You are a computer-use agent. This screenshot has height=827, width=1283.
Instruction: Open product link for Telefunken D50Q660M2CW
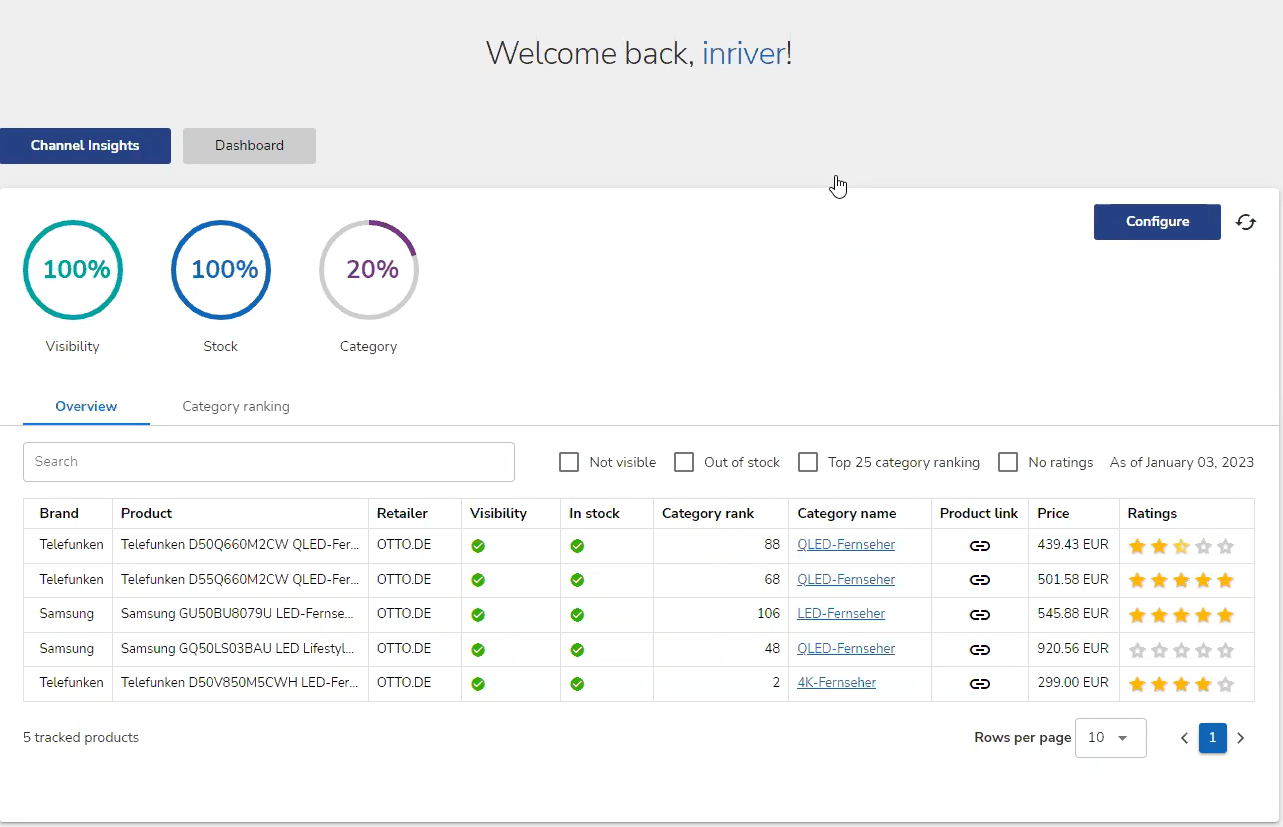coord(980,546)
